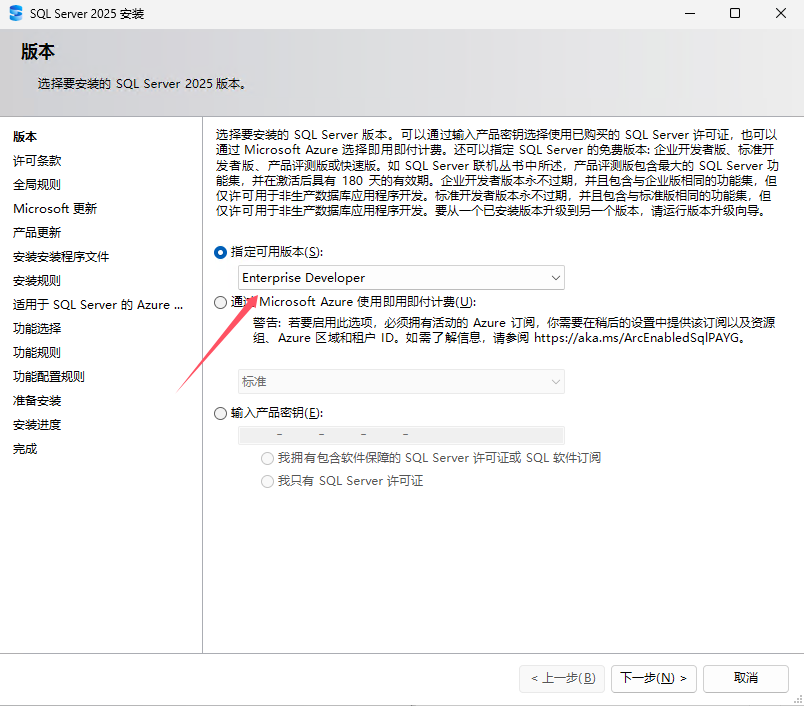This screenshot has height=706, width=804.
Task: Click the 下一步 button
Action: (x=653, y=678)
